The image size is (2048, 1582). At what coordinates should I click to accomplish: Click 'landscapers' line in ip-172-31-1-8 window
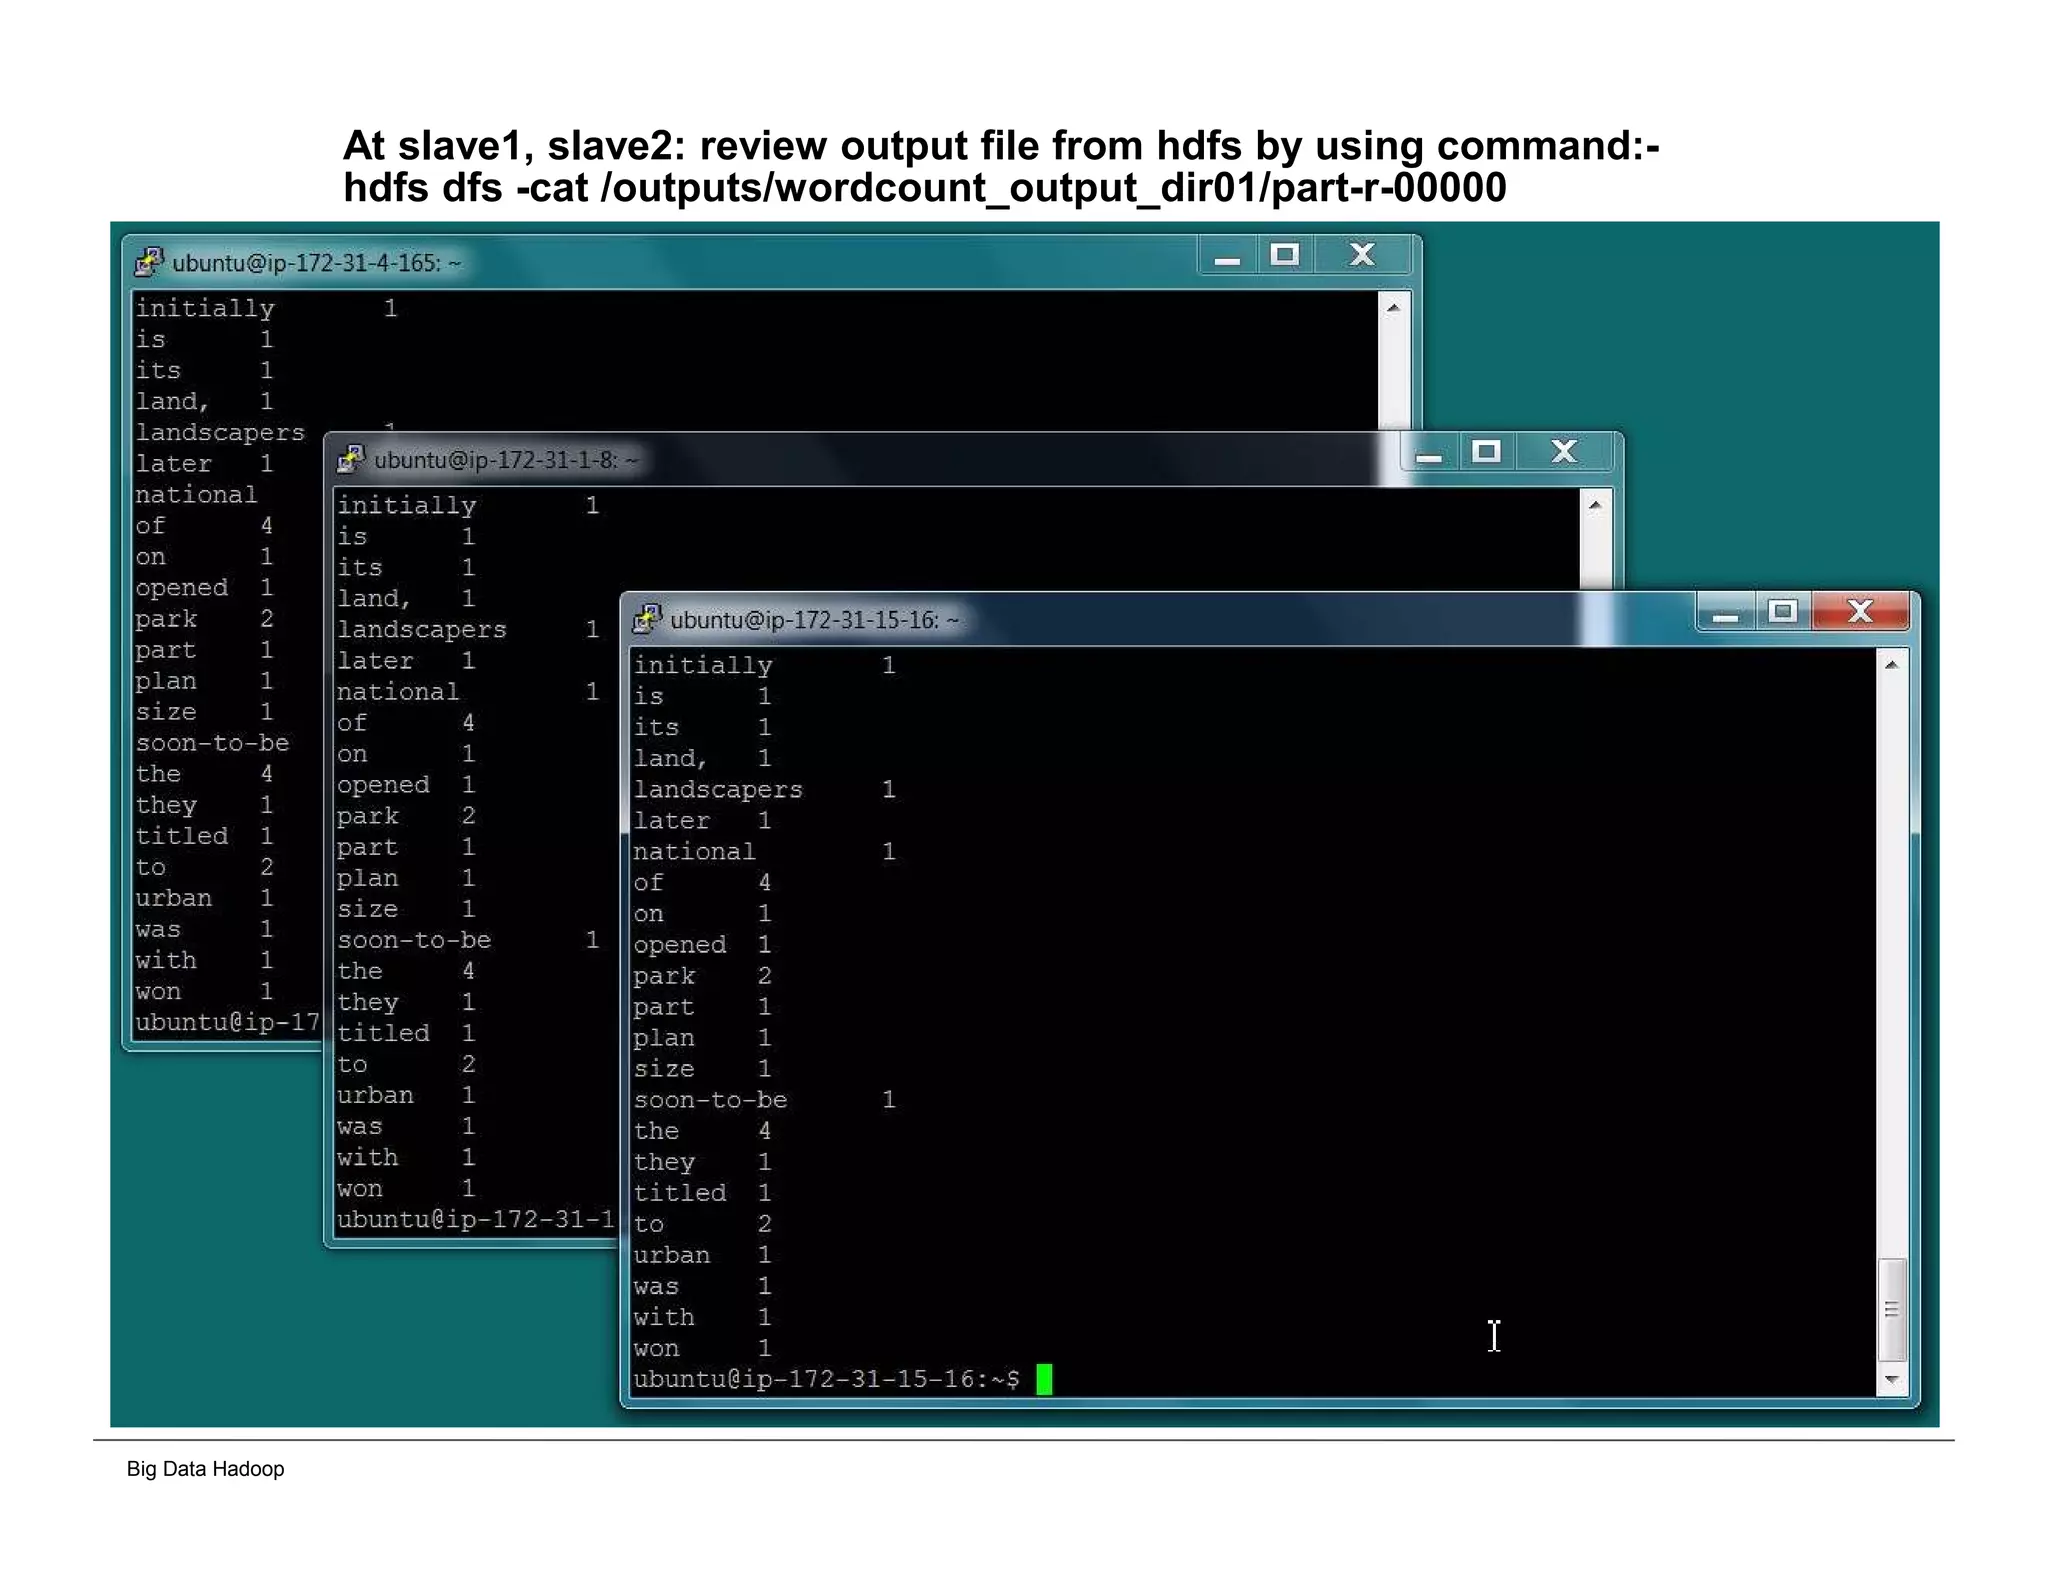[468, 630]
